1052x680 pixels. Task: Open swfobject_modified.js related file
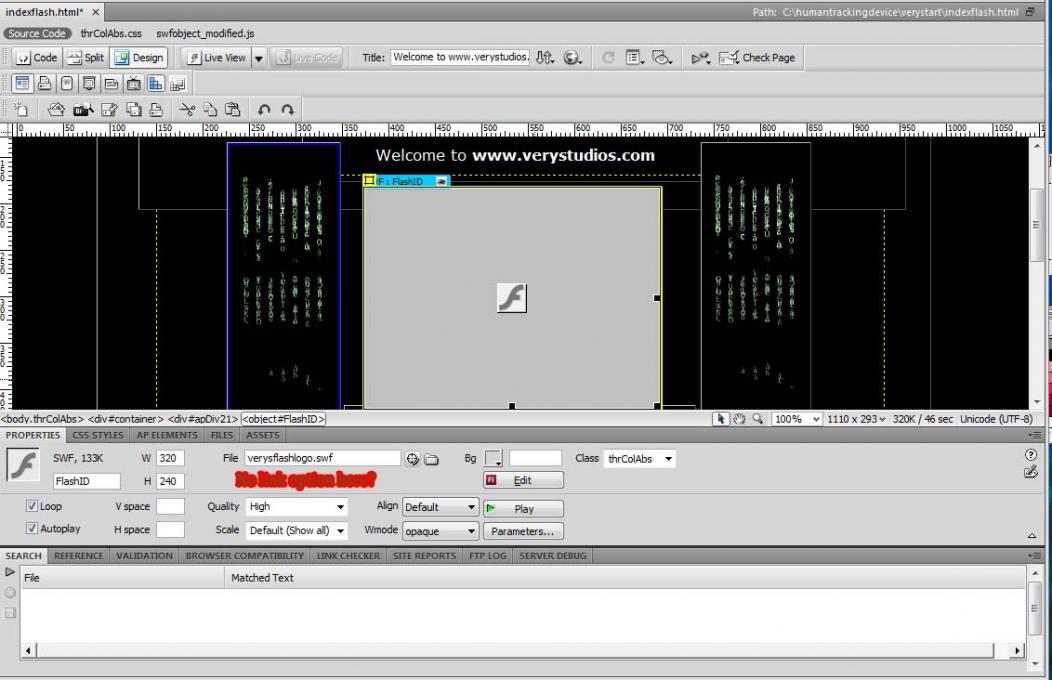(205, 33)
